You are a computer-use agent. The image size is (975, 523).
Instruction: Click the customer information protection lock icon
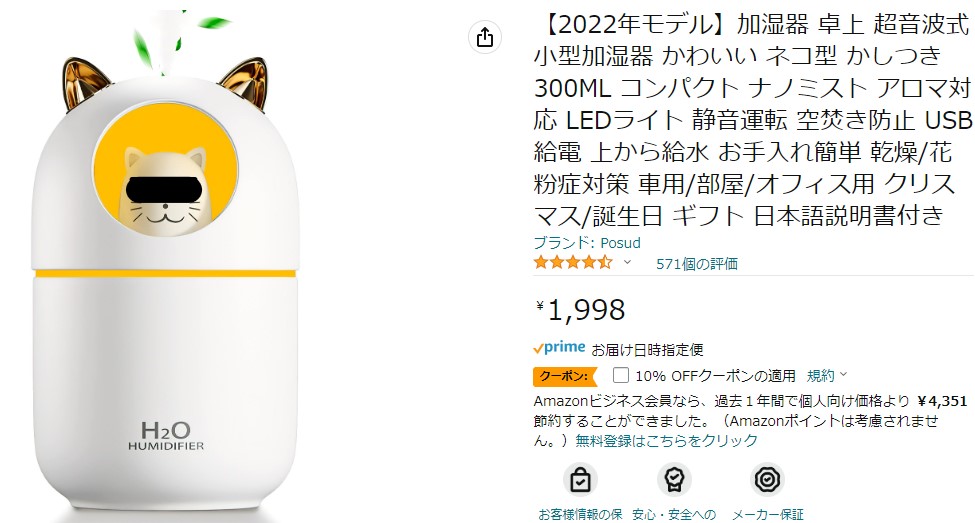click(580, 480)
